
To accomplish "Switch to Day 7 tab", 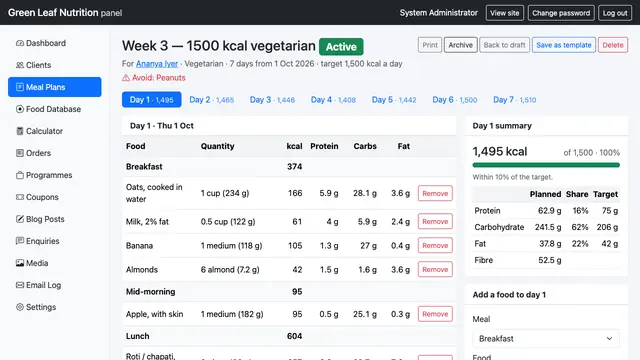I will tap(514, 100).
